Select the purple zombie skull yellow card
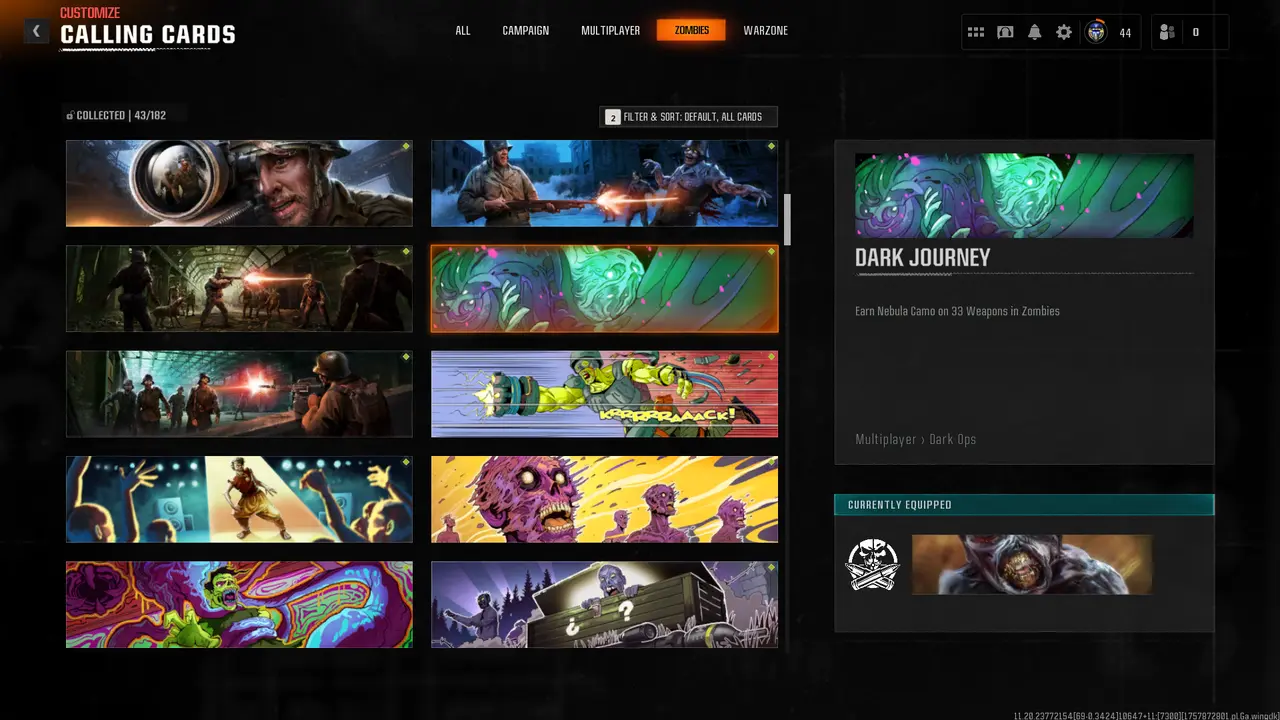Viewport: 1280px width, 720px height. (604, 499)
